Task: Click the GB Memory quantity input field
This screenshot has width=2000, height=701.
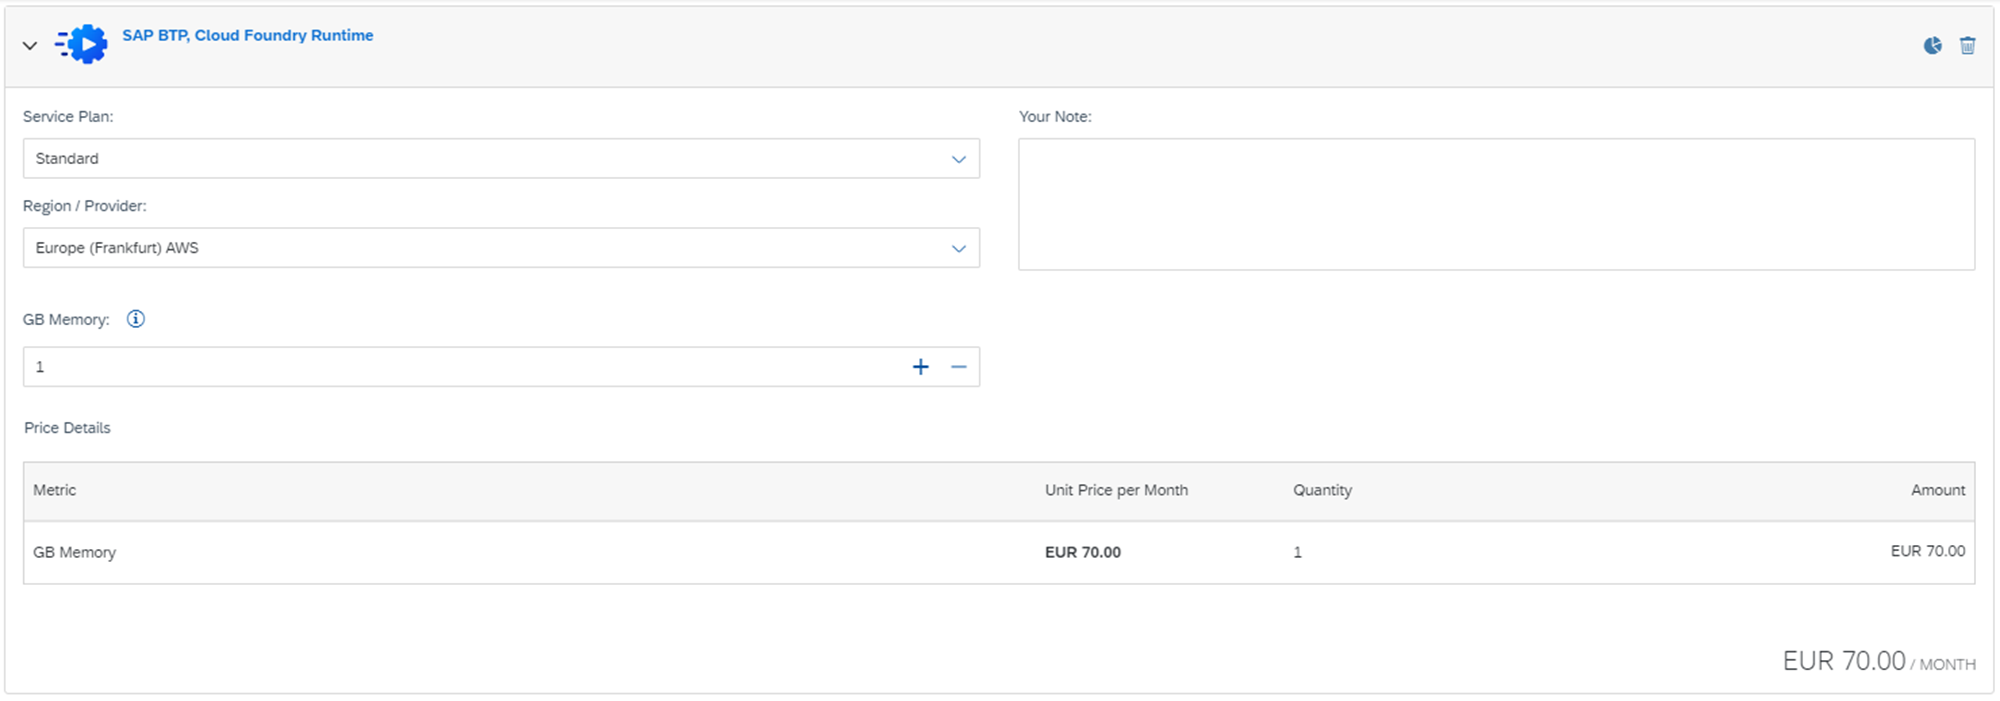Action: (x=460, y=367)
